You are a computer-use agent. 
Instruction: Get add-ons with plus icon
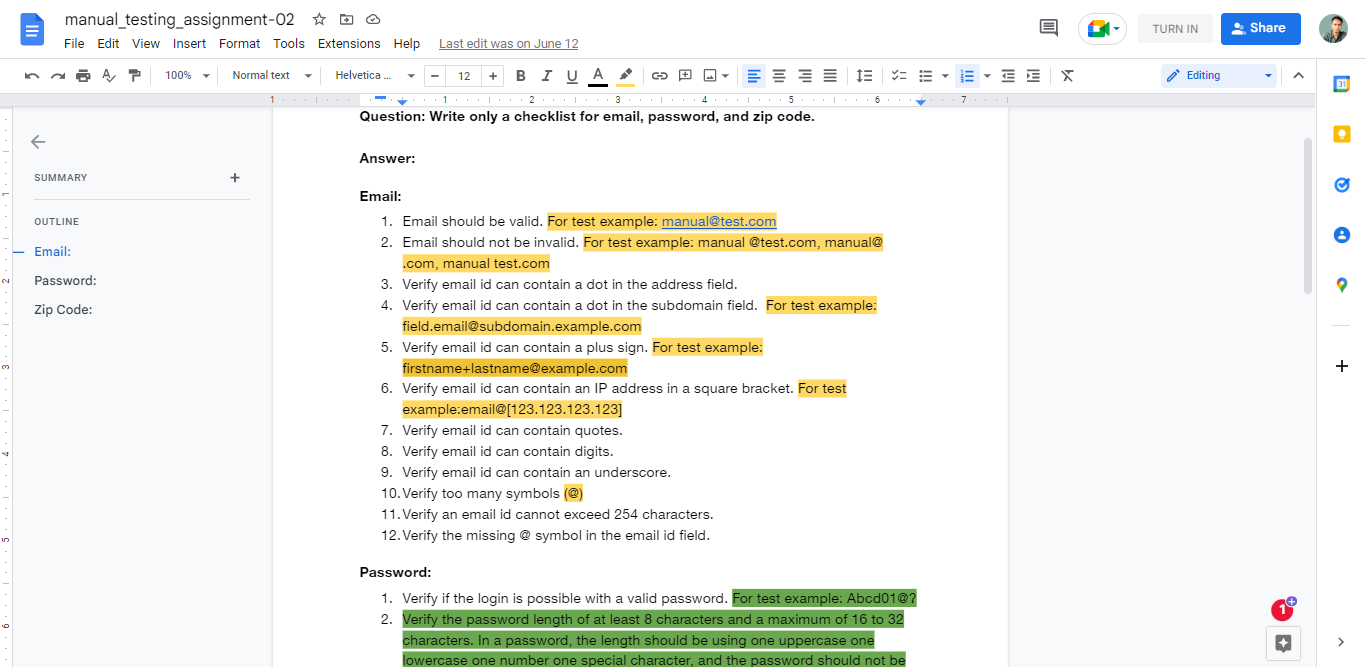point(1342,366)
